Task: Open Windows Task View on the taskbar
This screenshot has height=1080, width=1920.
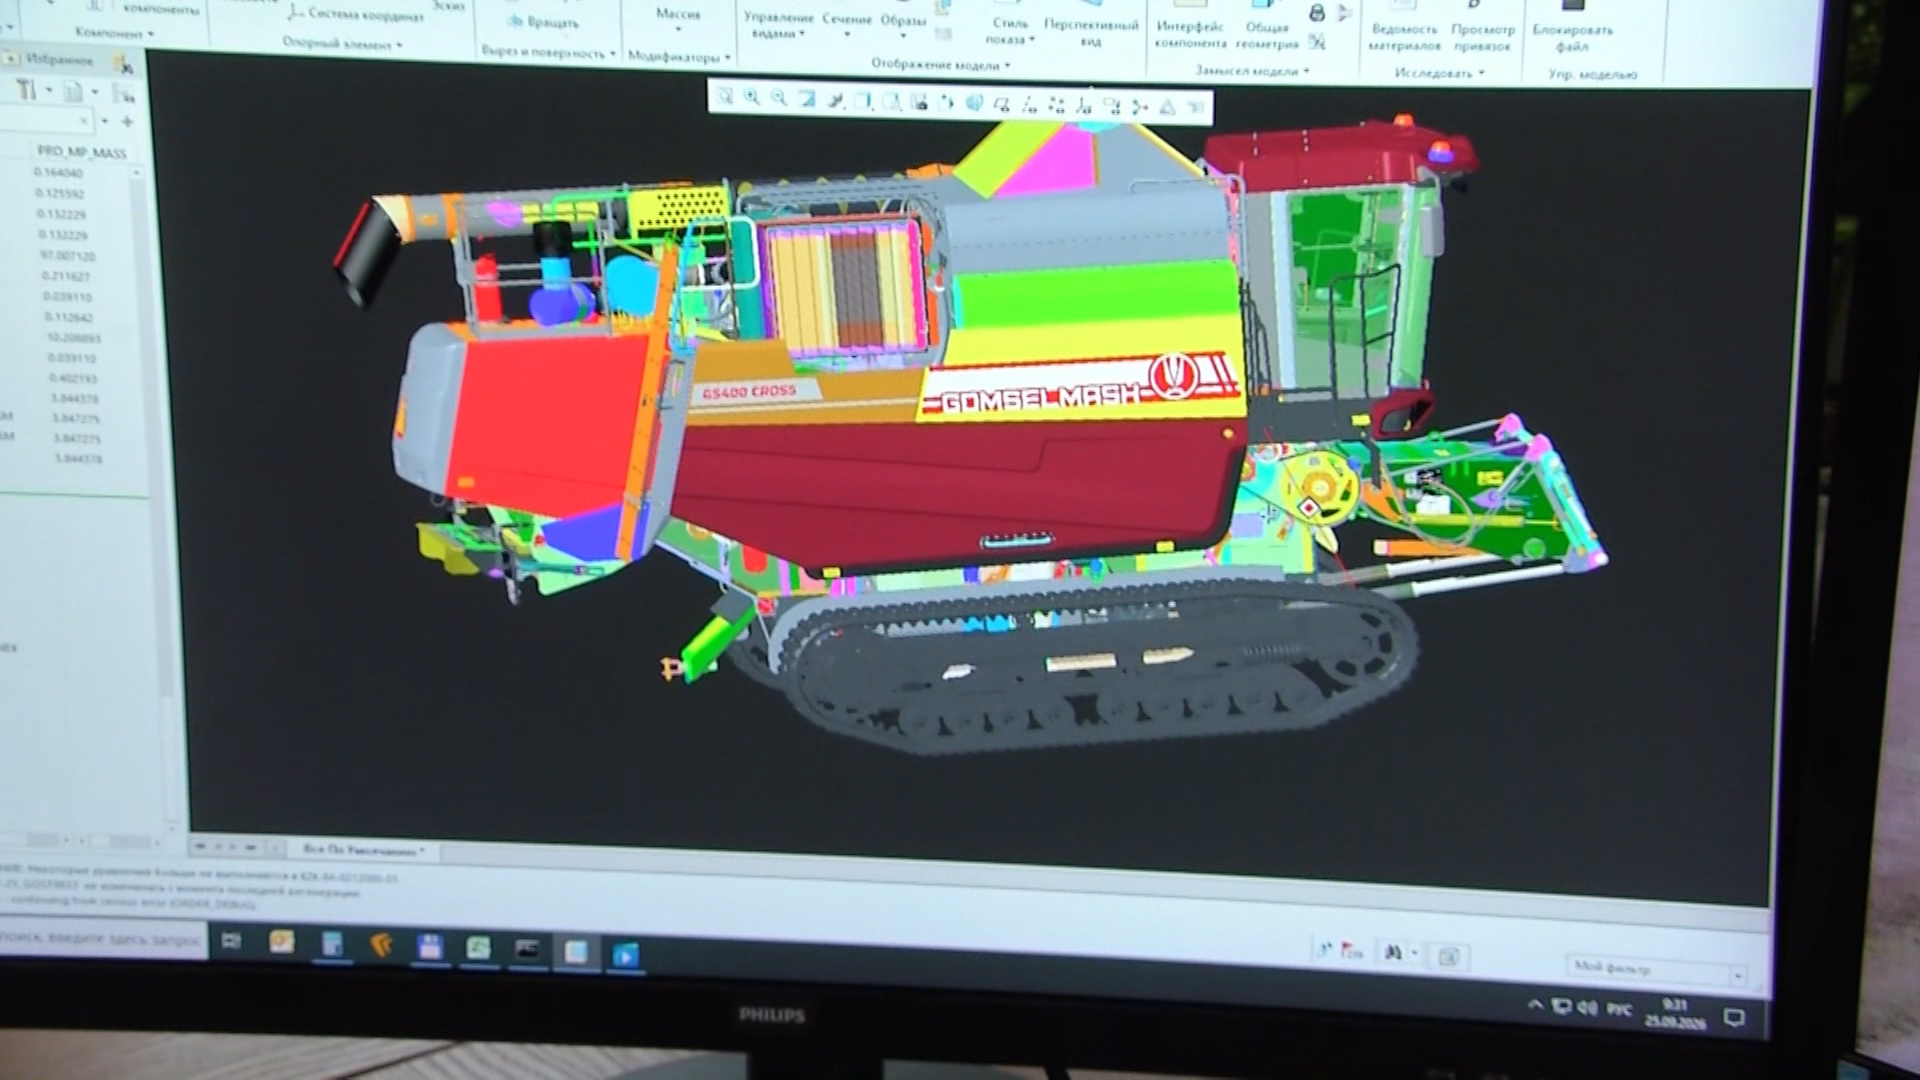Action: pos(231,941)
